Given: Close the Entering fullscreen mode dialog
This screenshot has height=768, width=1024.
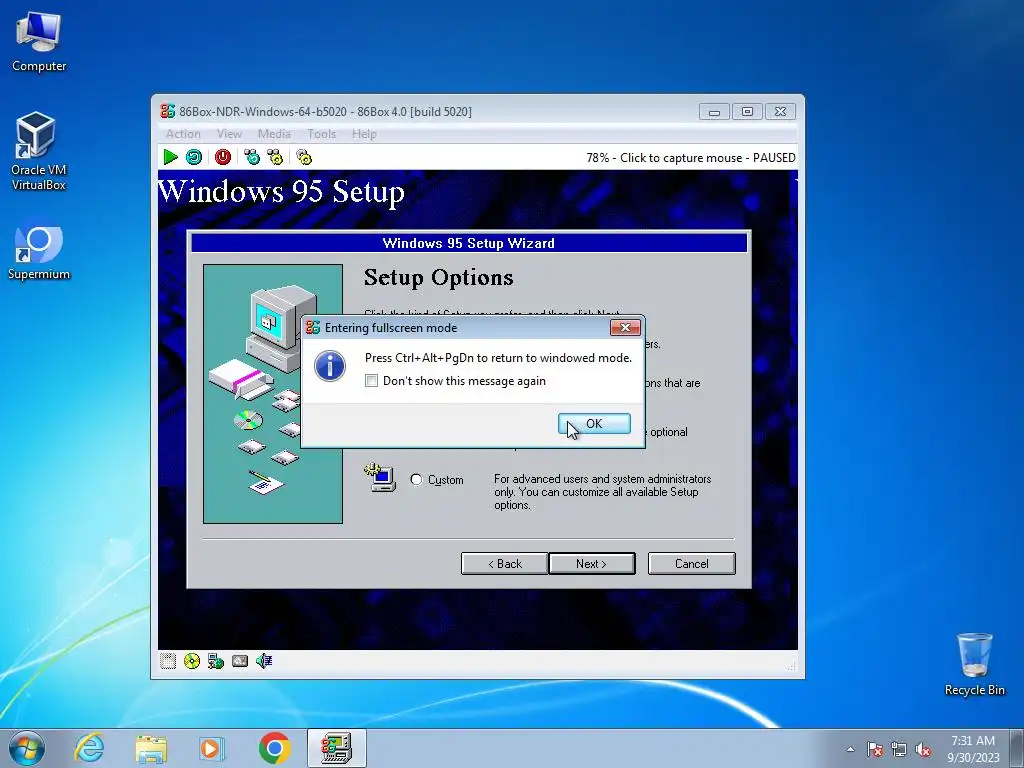Looking at the screenshot, I should pos(625,327).
